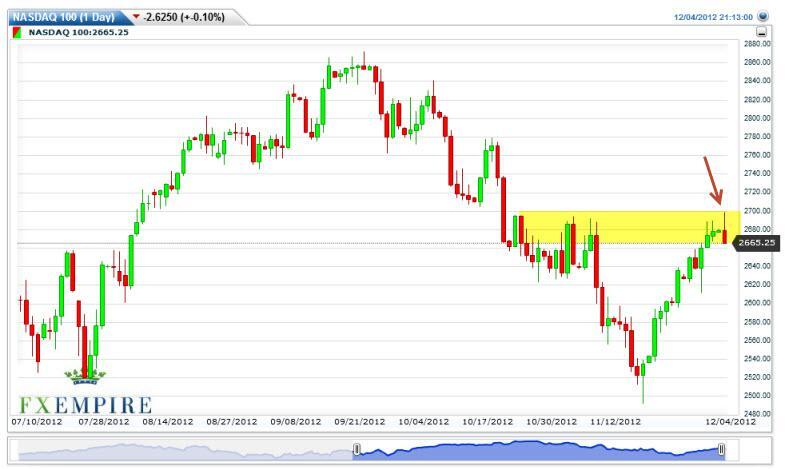Click the 07/28/2012 date axis label

(104, 422)
